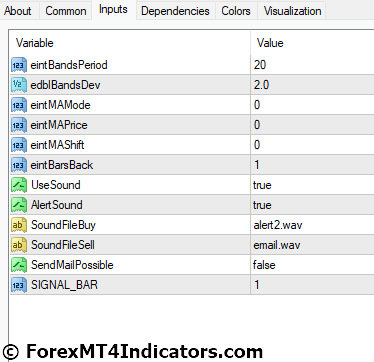
Task: Change the SendMailPossible false value
Action: (312, 265)
